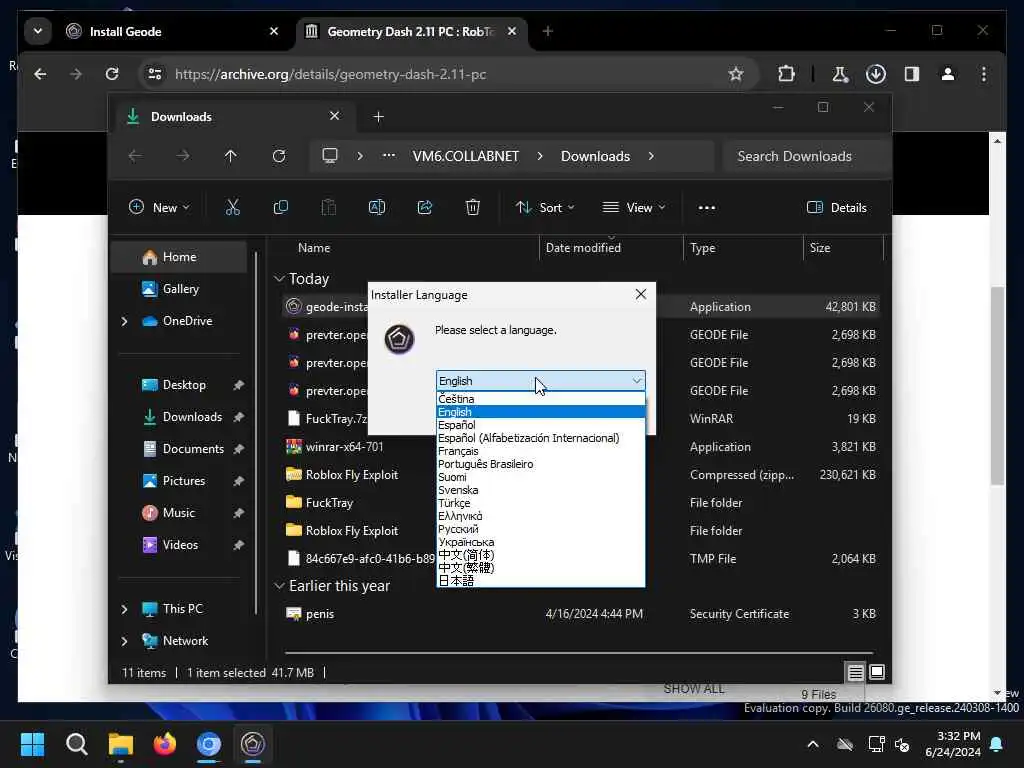Go up one folder level in Explorer

[x=231, y=156]
